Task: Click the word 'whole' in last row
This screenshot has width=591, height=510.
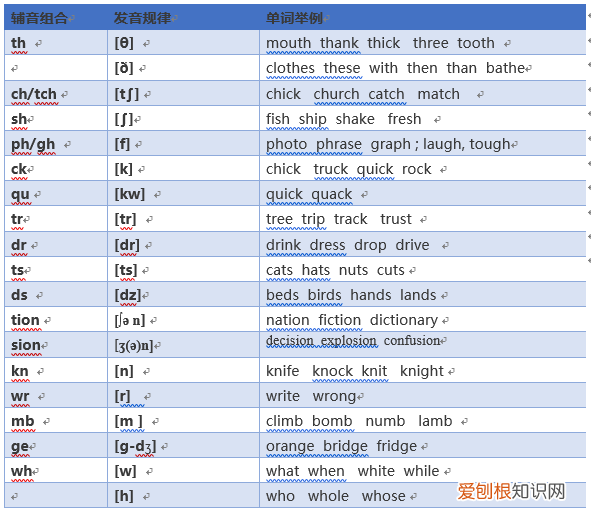Action: tap(328, 496)
